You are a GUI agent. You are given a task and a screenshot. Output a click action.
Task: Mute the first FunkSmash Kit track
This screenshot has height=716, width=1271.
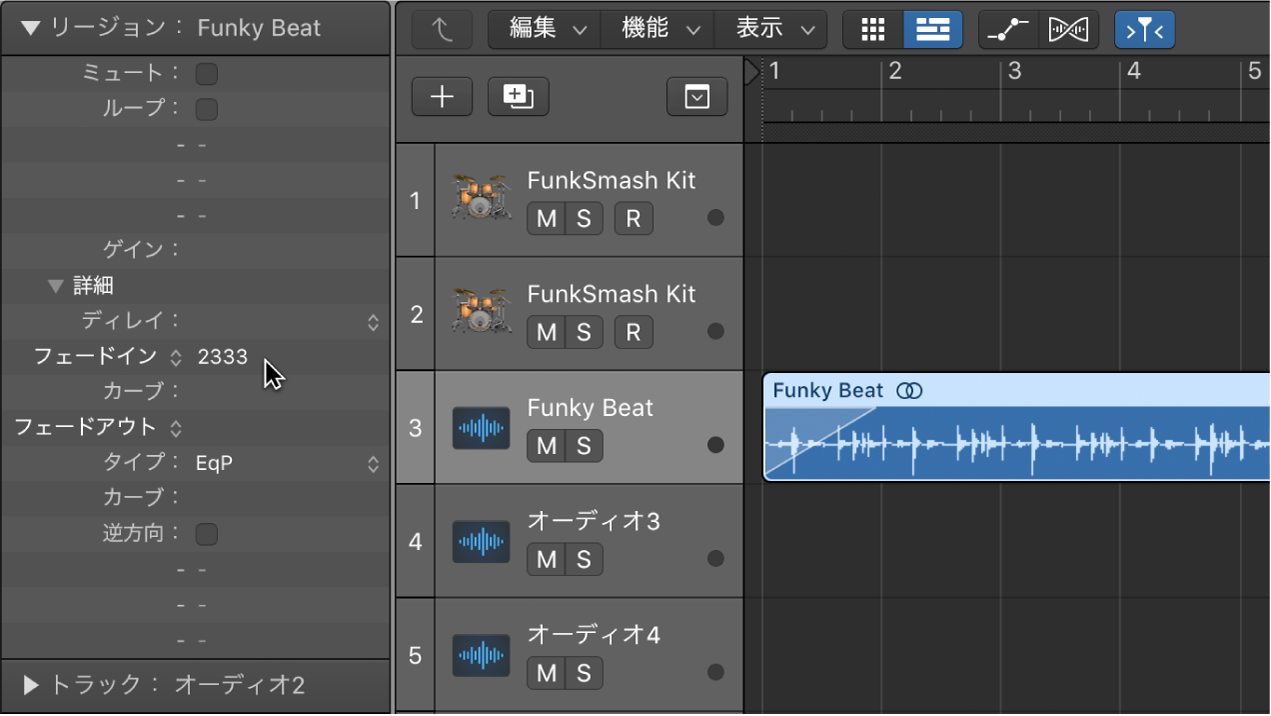[546, 218]
